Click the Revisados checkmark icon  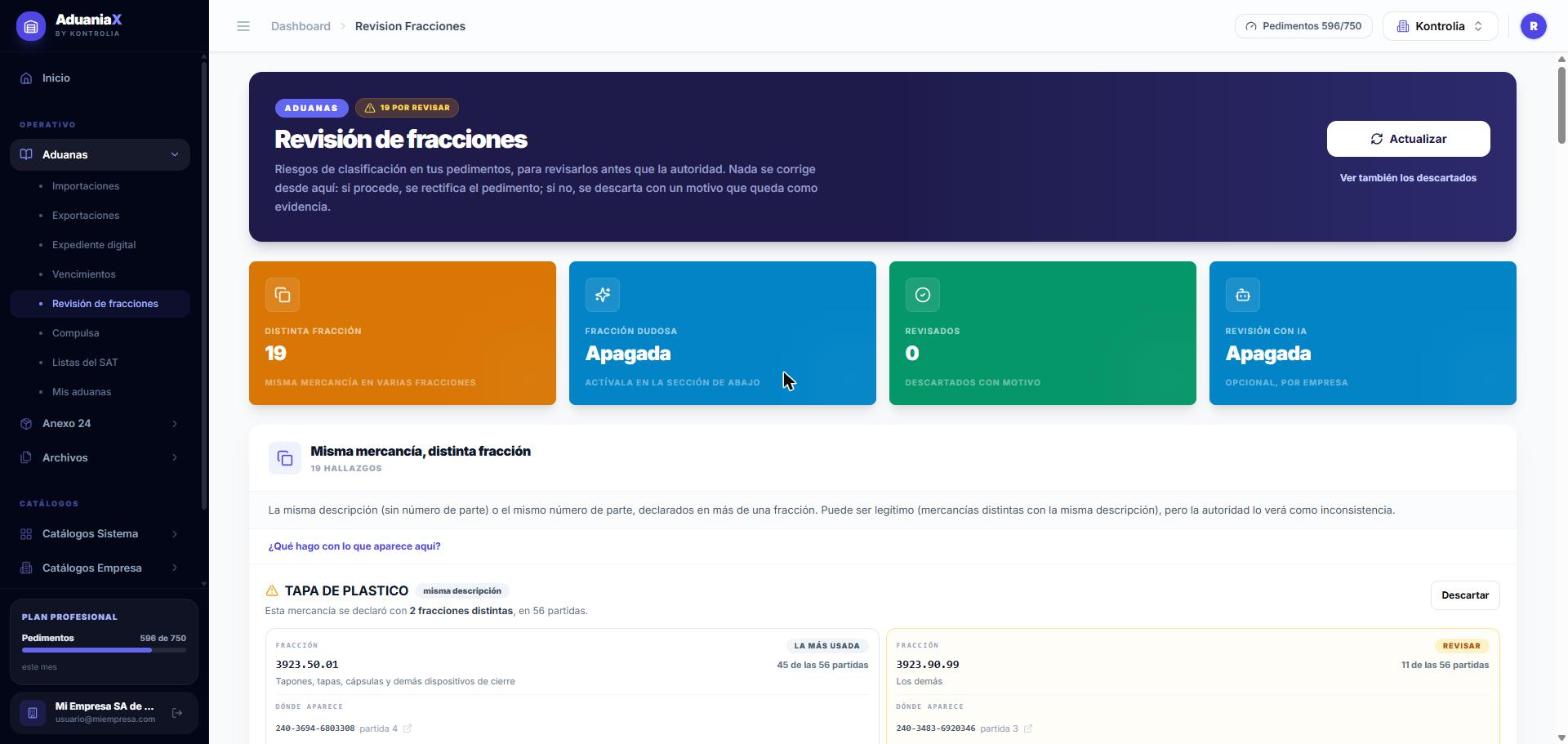click(922, 295)
